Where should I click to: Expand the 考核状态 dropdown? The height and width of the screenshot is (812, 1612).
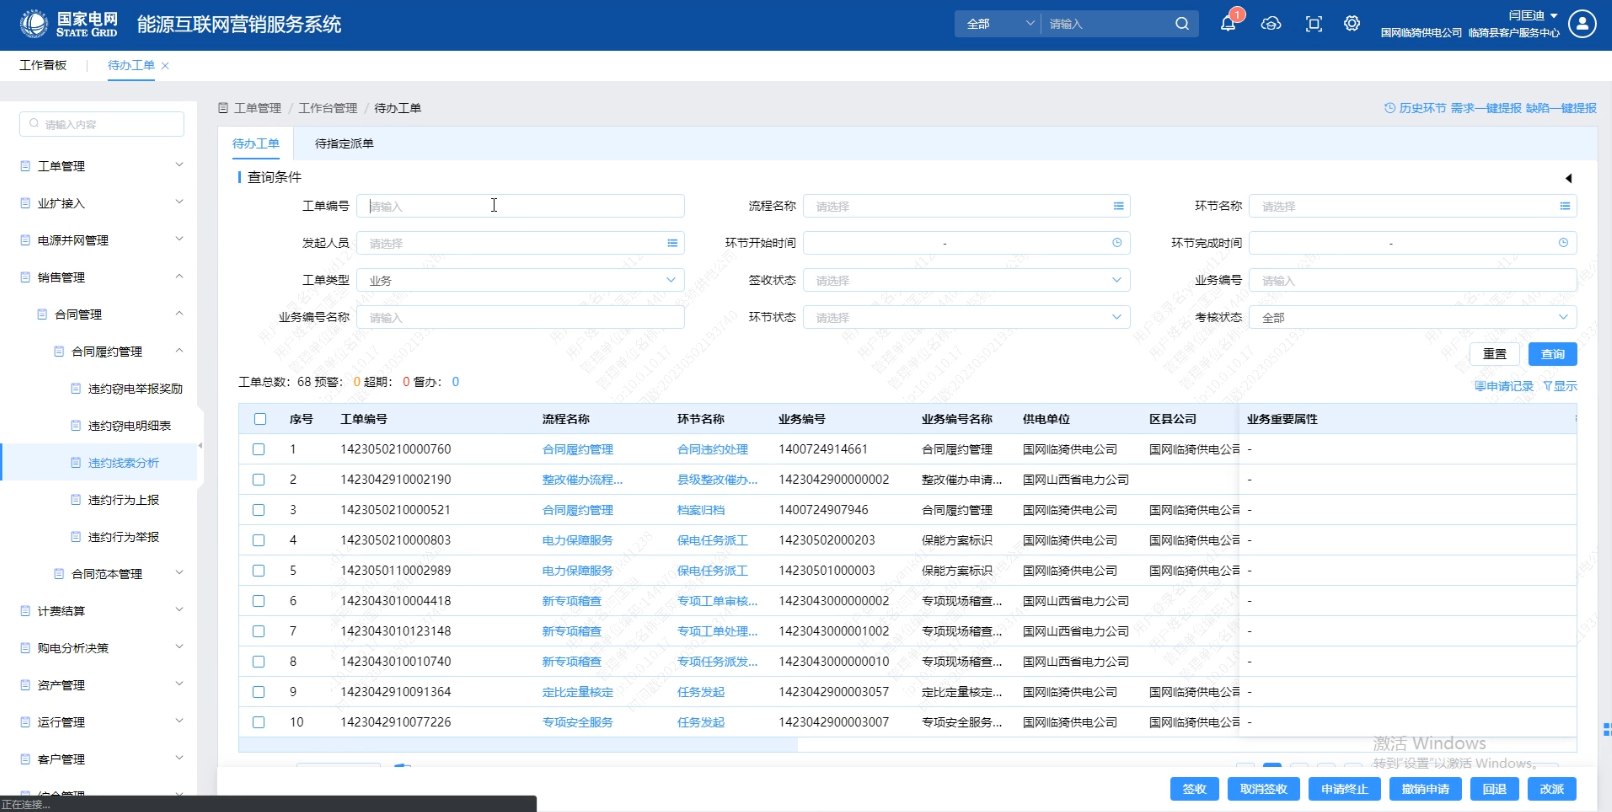pyautogui.click(x=1412, y=318)
